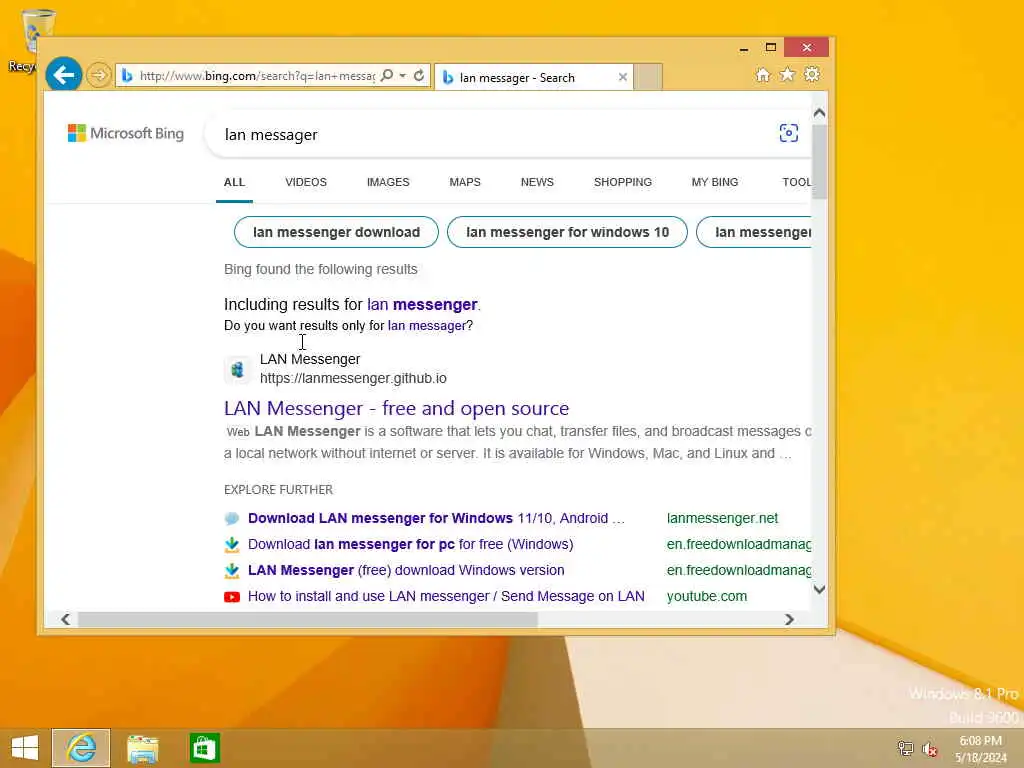
Task: Switch to the MAPS tab
Action: pos(465,182)
